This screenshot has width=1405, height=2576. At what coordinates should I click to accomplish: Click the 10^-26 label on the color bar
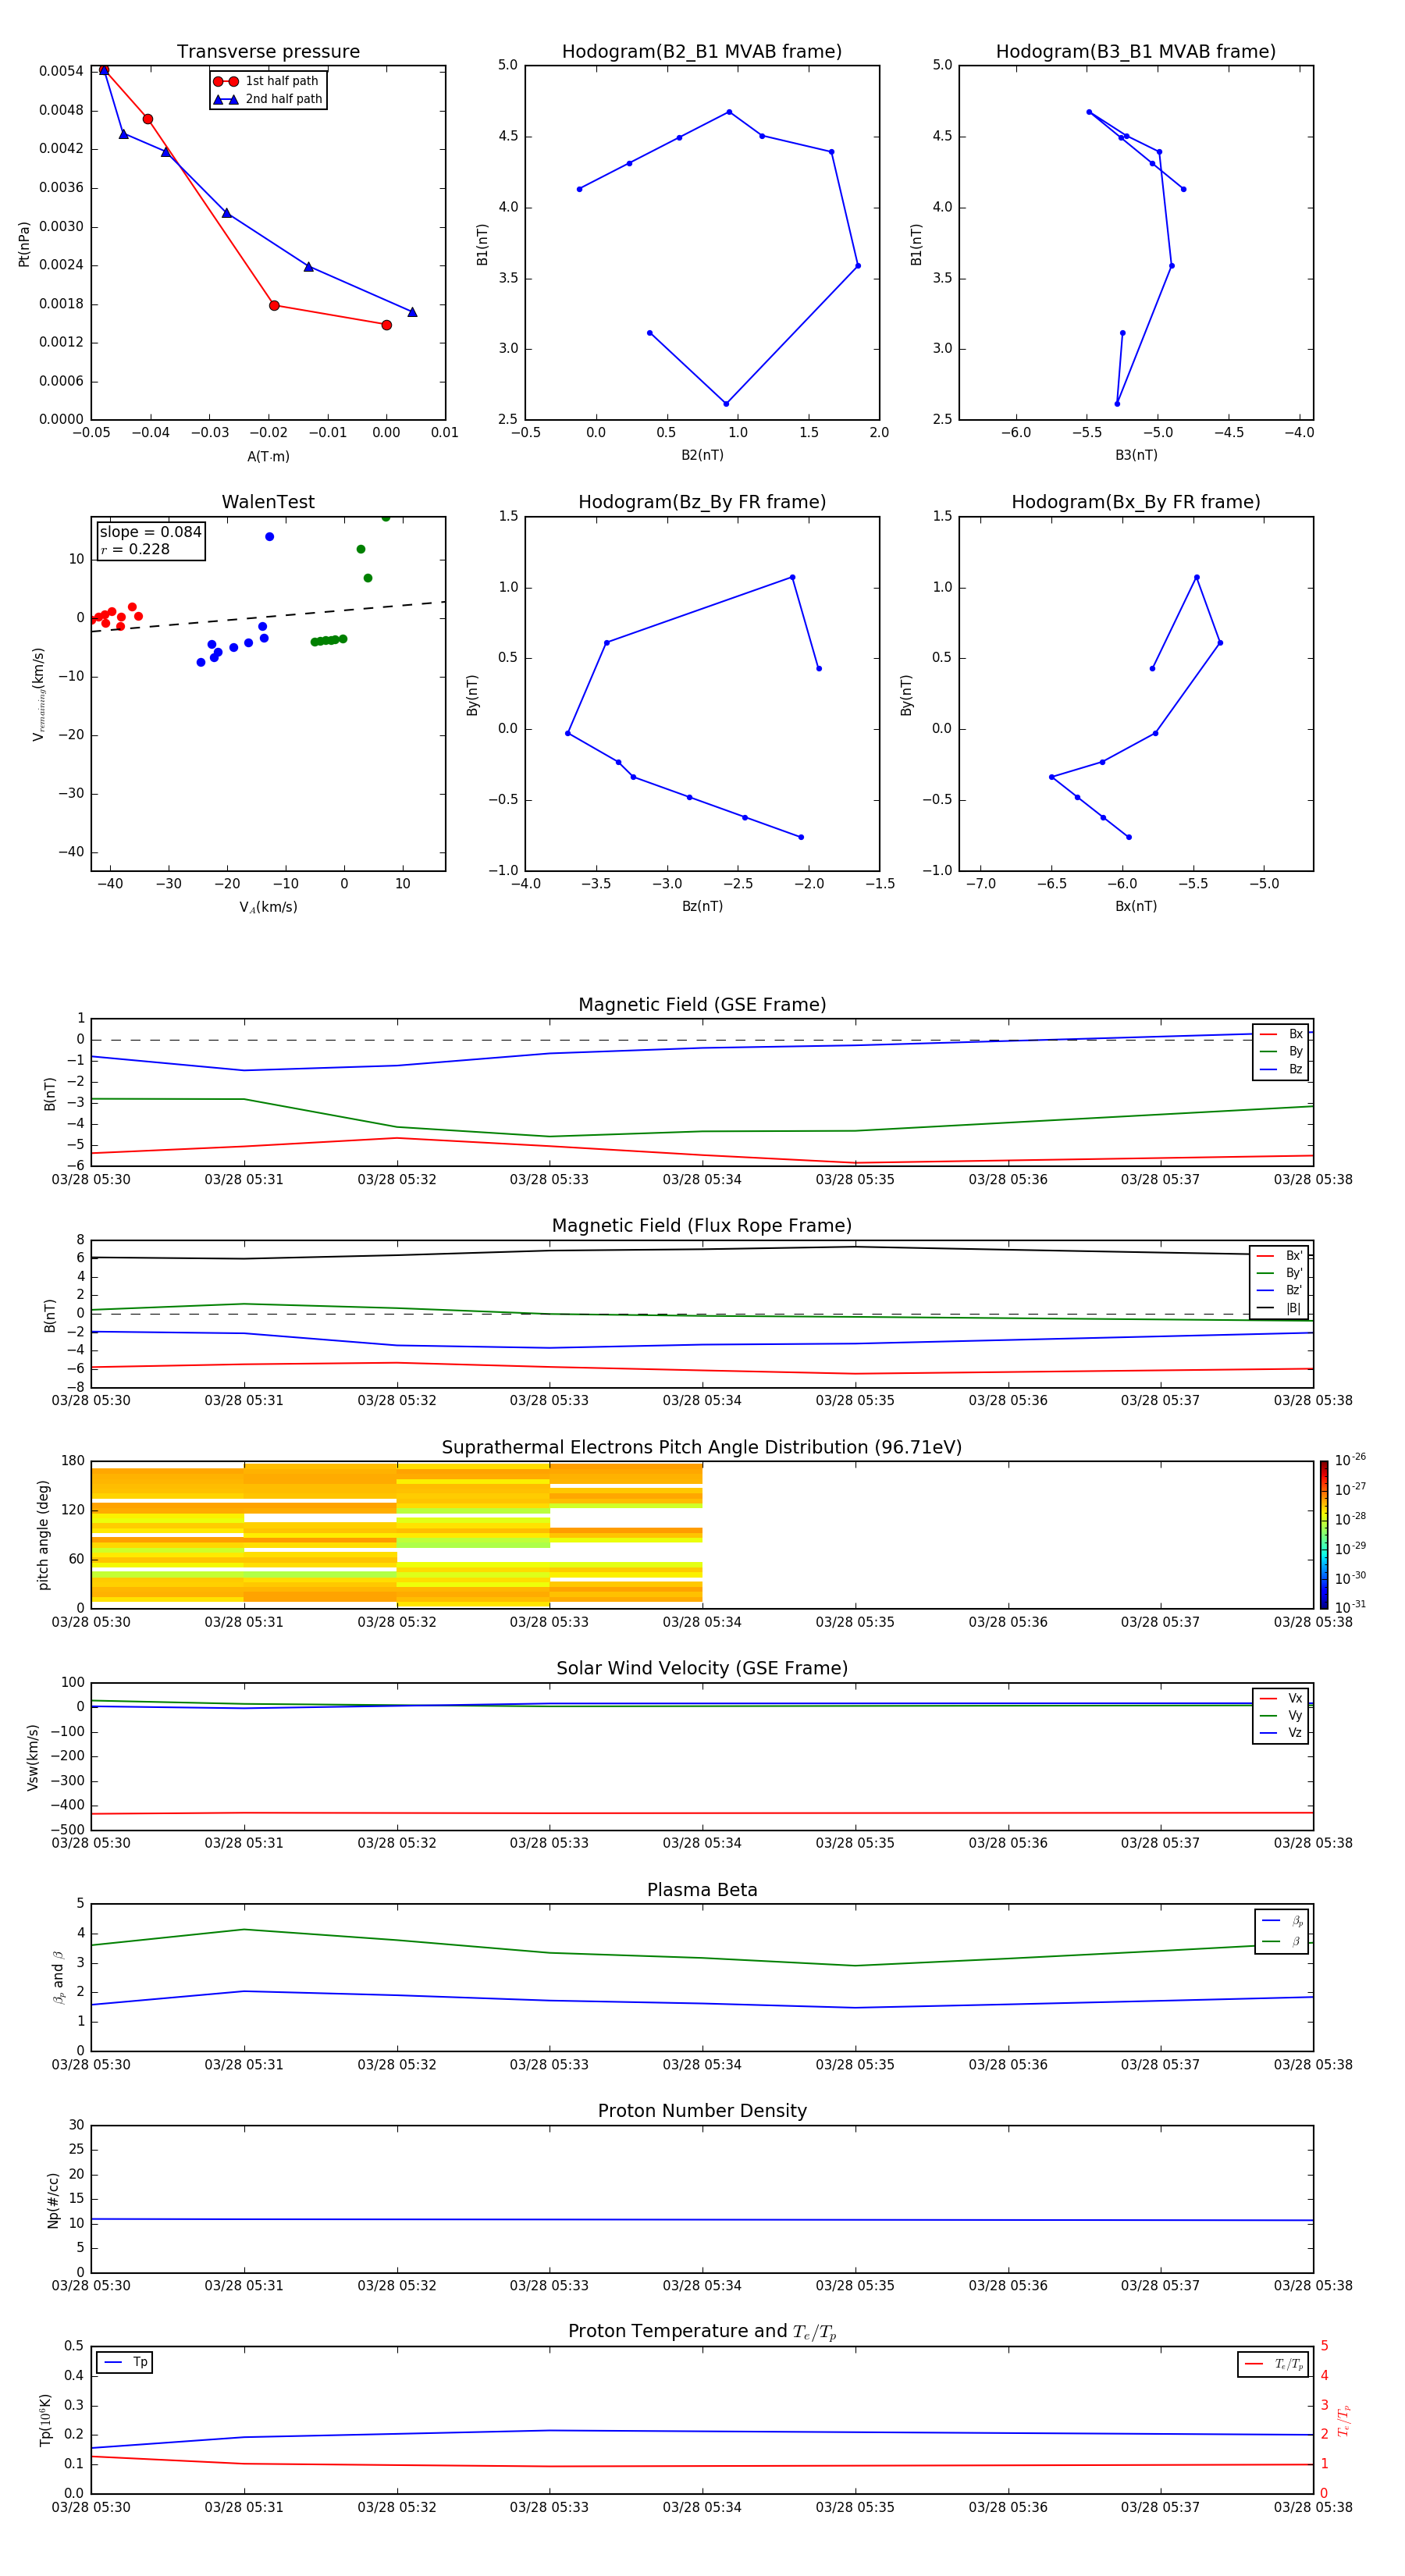click(1350, 1460)
